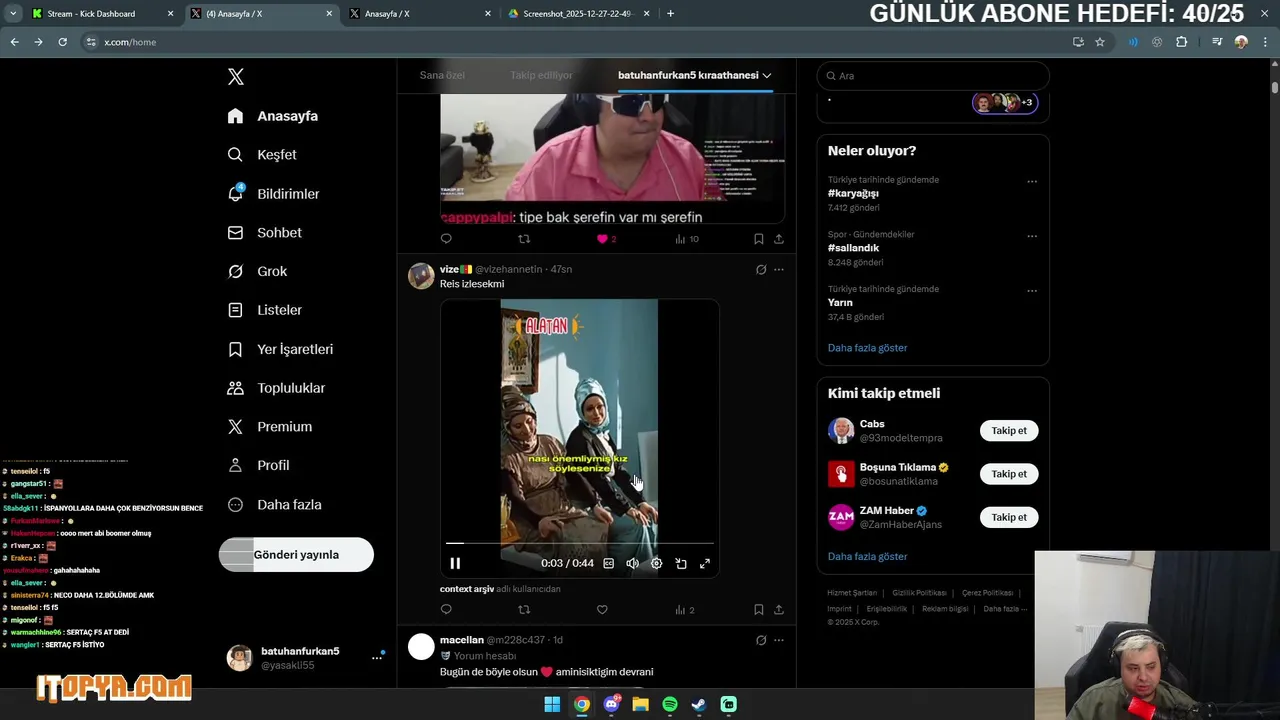The width and height of the screenshot is (1280, 720).
Task: Follow ZAM Haber account
Action: pos(1009,517)
